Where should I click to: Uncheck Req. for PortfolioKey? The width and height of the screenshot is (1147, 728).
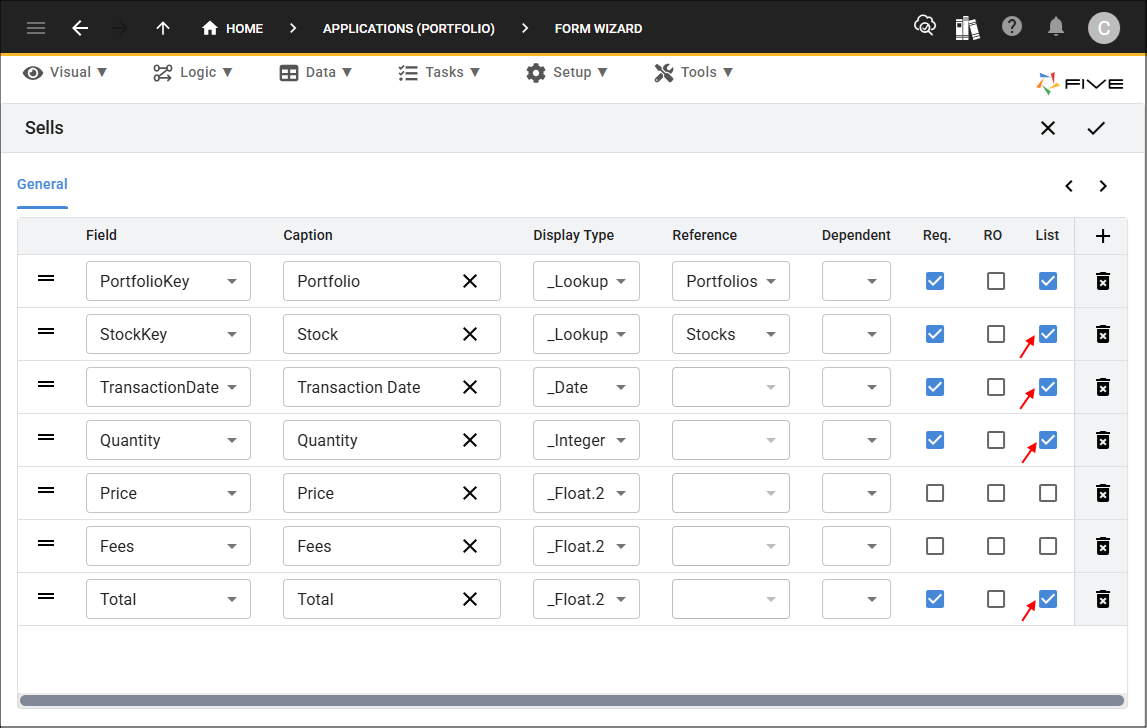pos(935,281)
